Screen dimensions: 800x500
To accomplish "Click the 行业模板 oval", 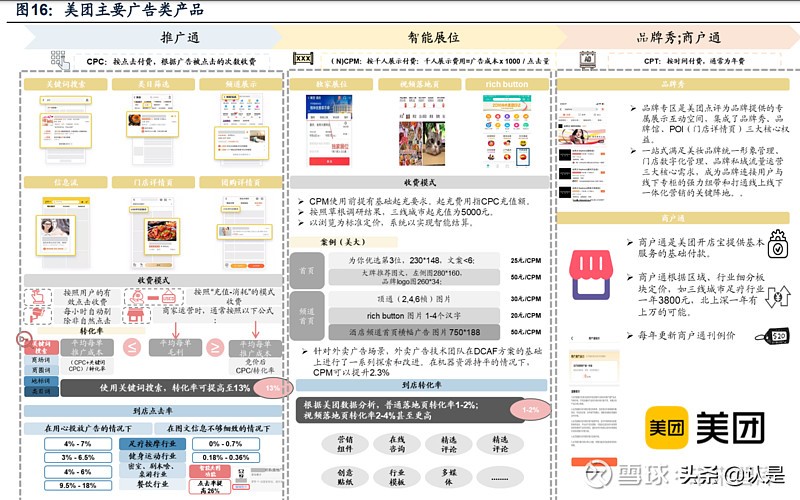I will (x=396, y=478).
